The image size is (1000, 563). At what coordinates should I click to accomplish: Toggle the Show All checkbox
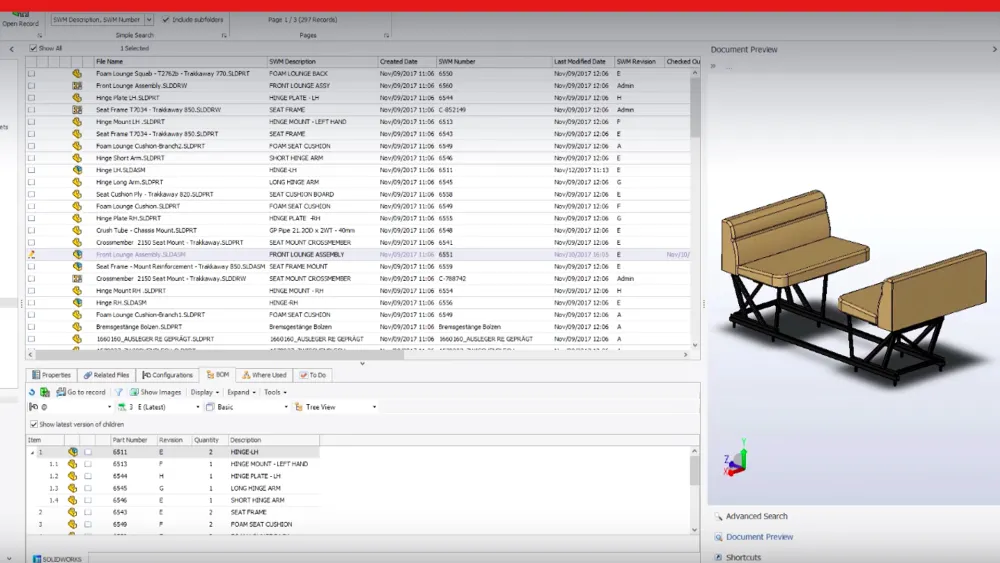[33, 48]
